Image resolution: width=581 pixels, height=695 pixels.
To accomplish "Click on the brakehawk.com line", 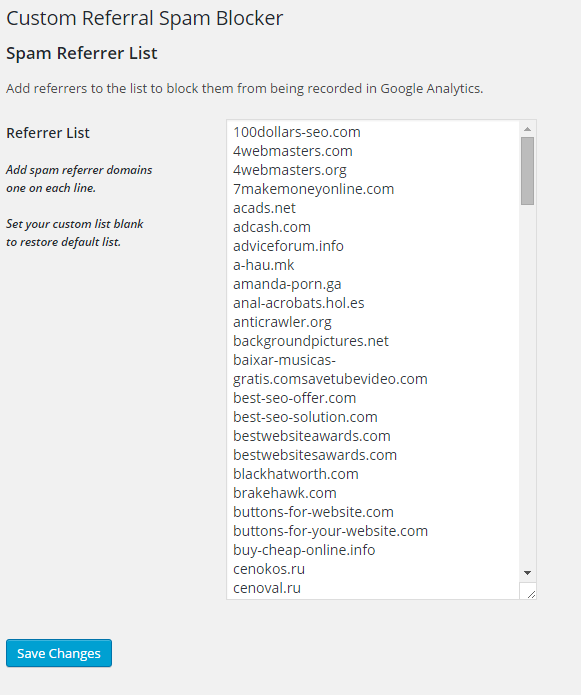I will pyautogui.click(x=285, y=493).
